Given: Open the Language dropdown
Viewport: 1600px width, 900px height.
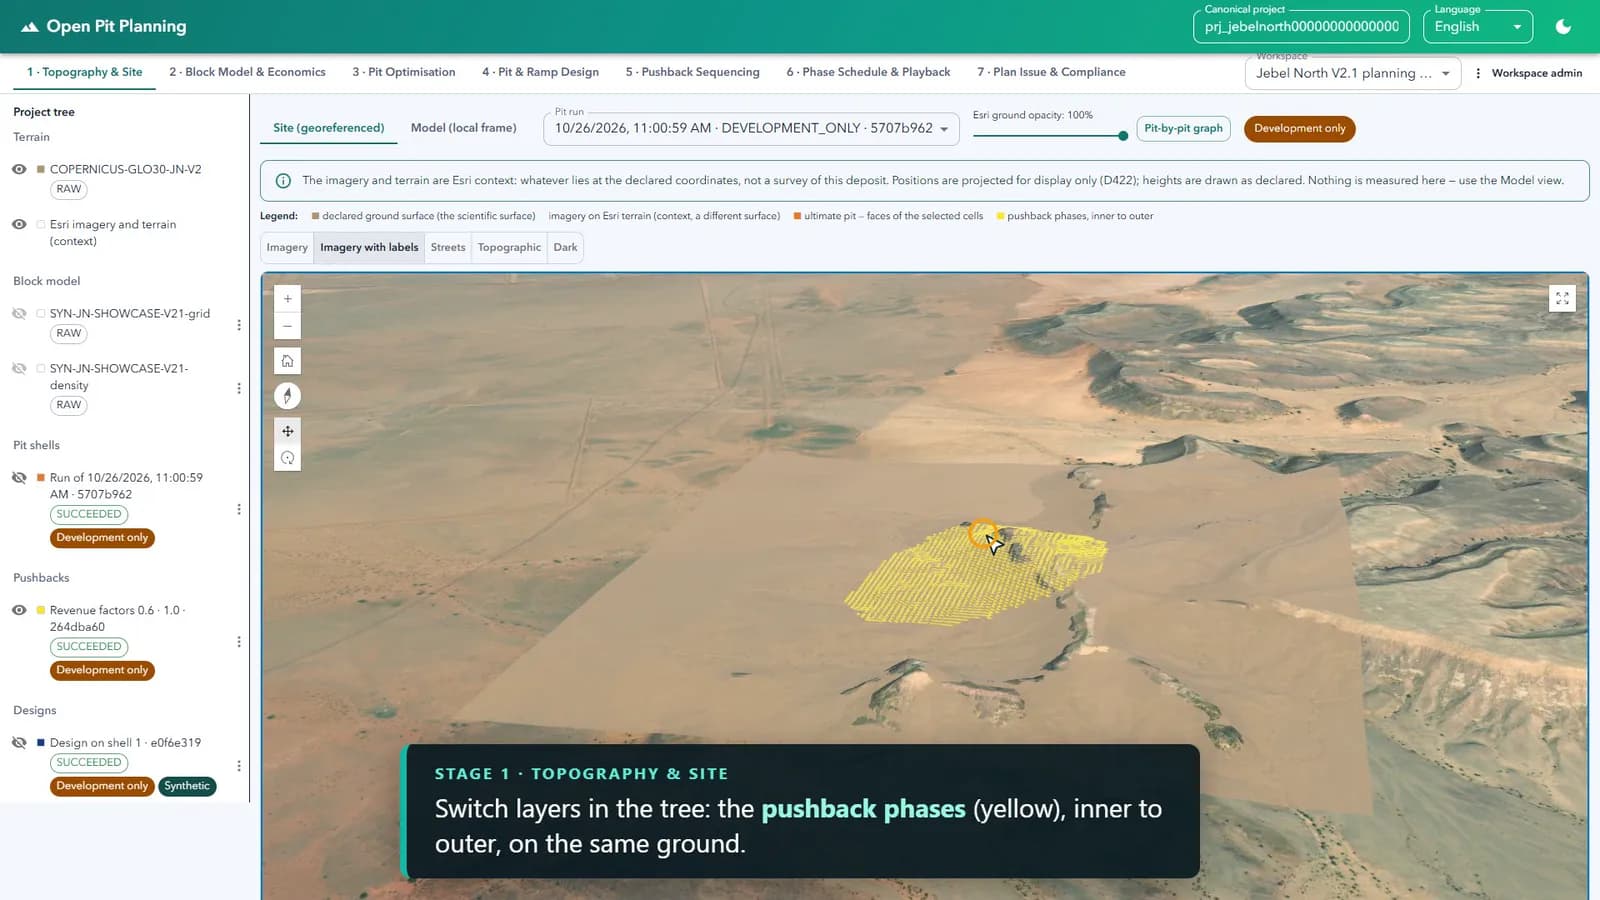Looking at the screenshot, I should (1477, 27).
